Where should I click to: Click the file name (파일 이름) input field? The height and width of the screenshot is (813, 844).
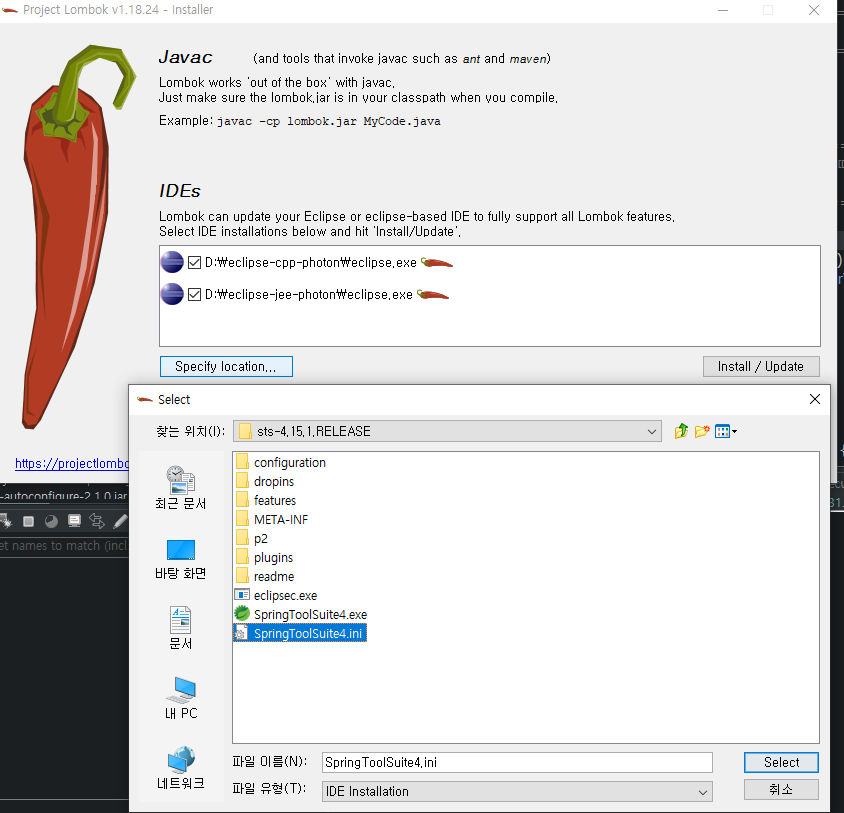pos(517,762)
